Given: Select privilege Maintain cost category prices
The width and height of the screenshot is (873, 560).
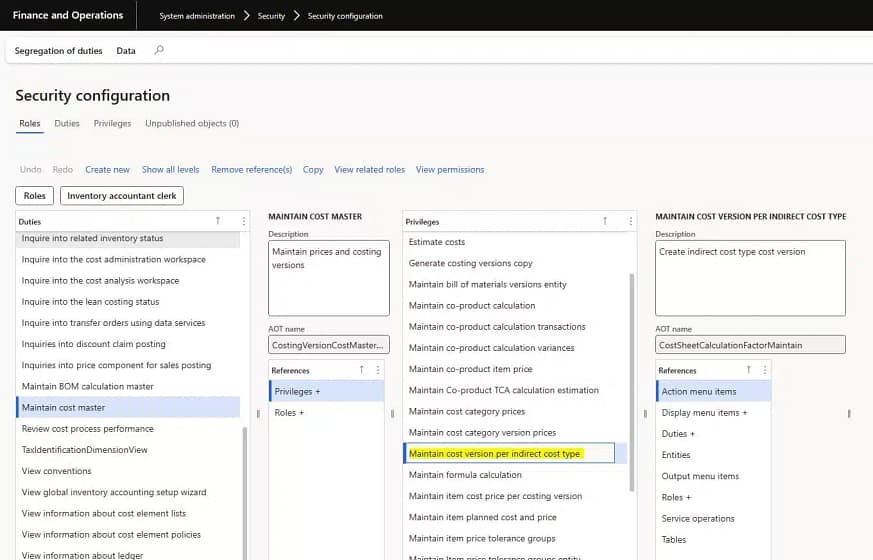Looking at the screenshot, I should pos(516,411).
